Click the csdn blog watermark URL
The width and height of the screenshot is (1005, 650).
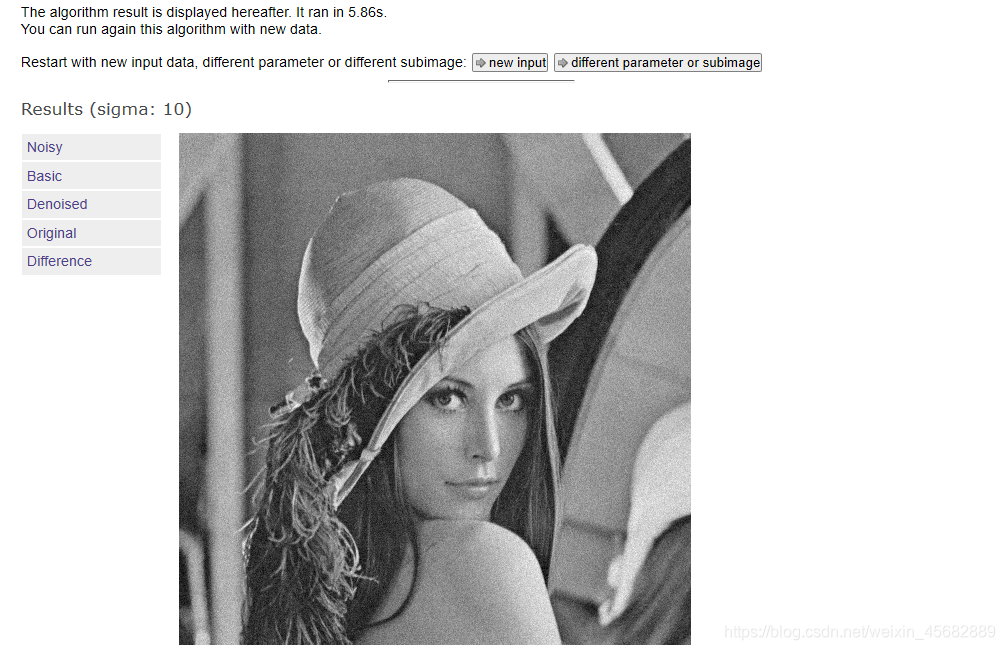[860, 631]
